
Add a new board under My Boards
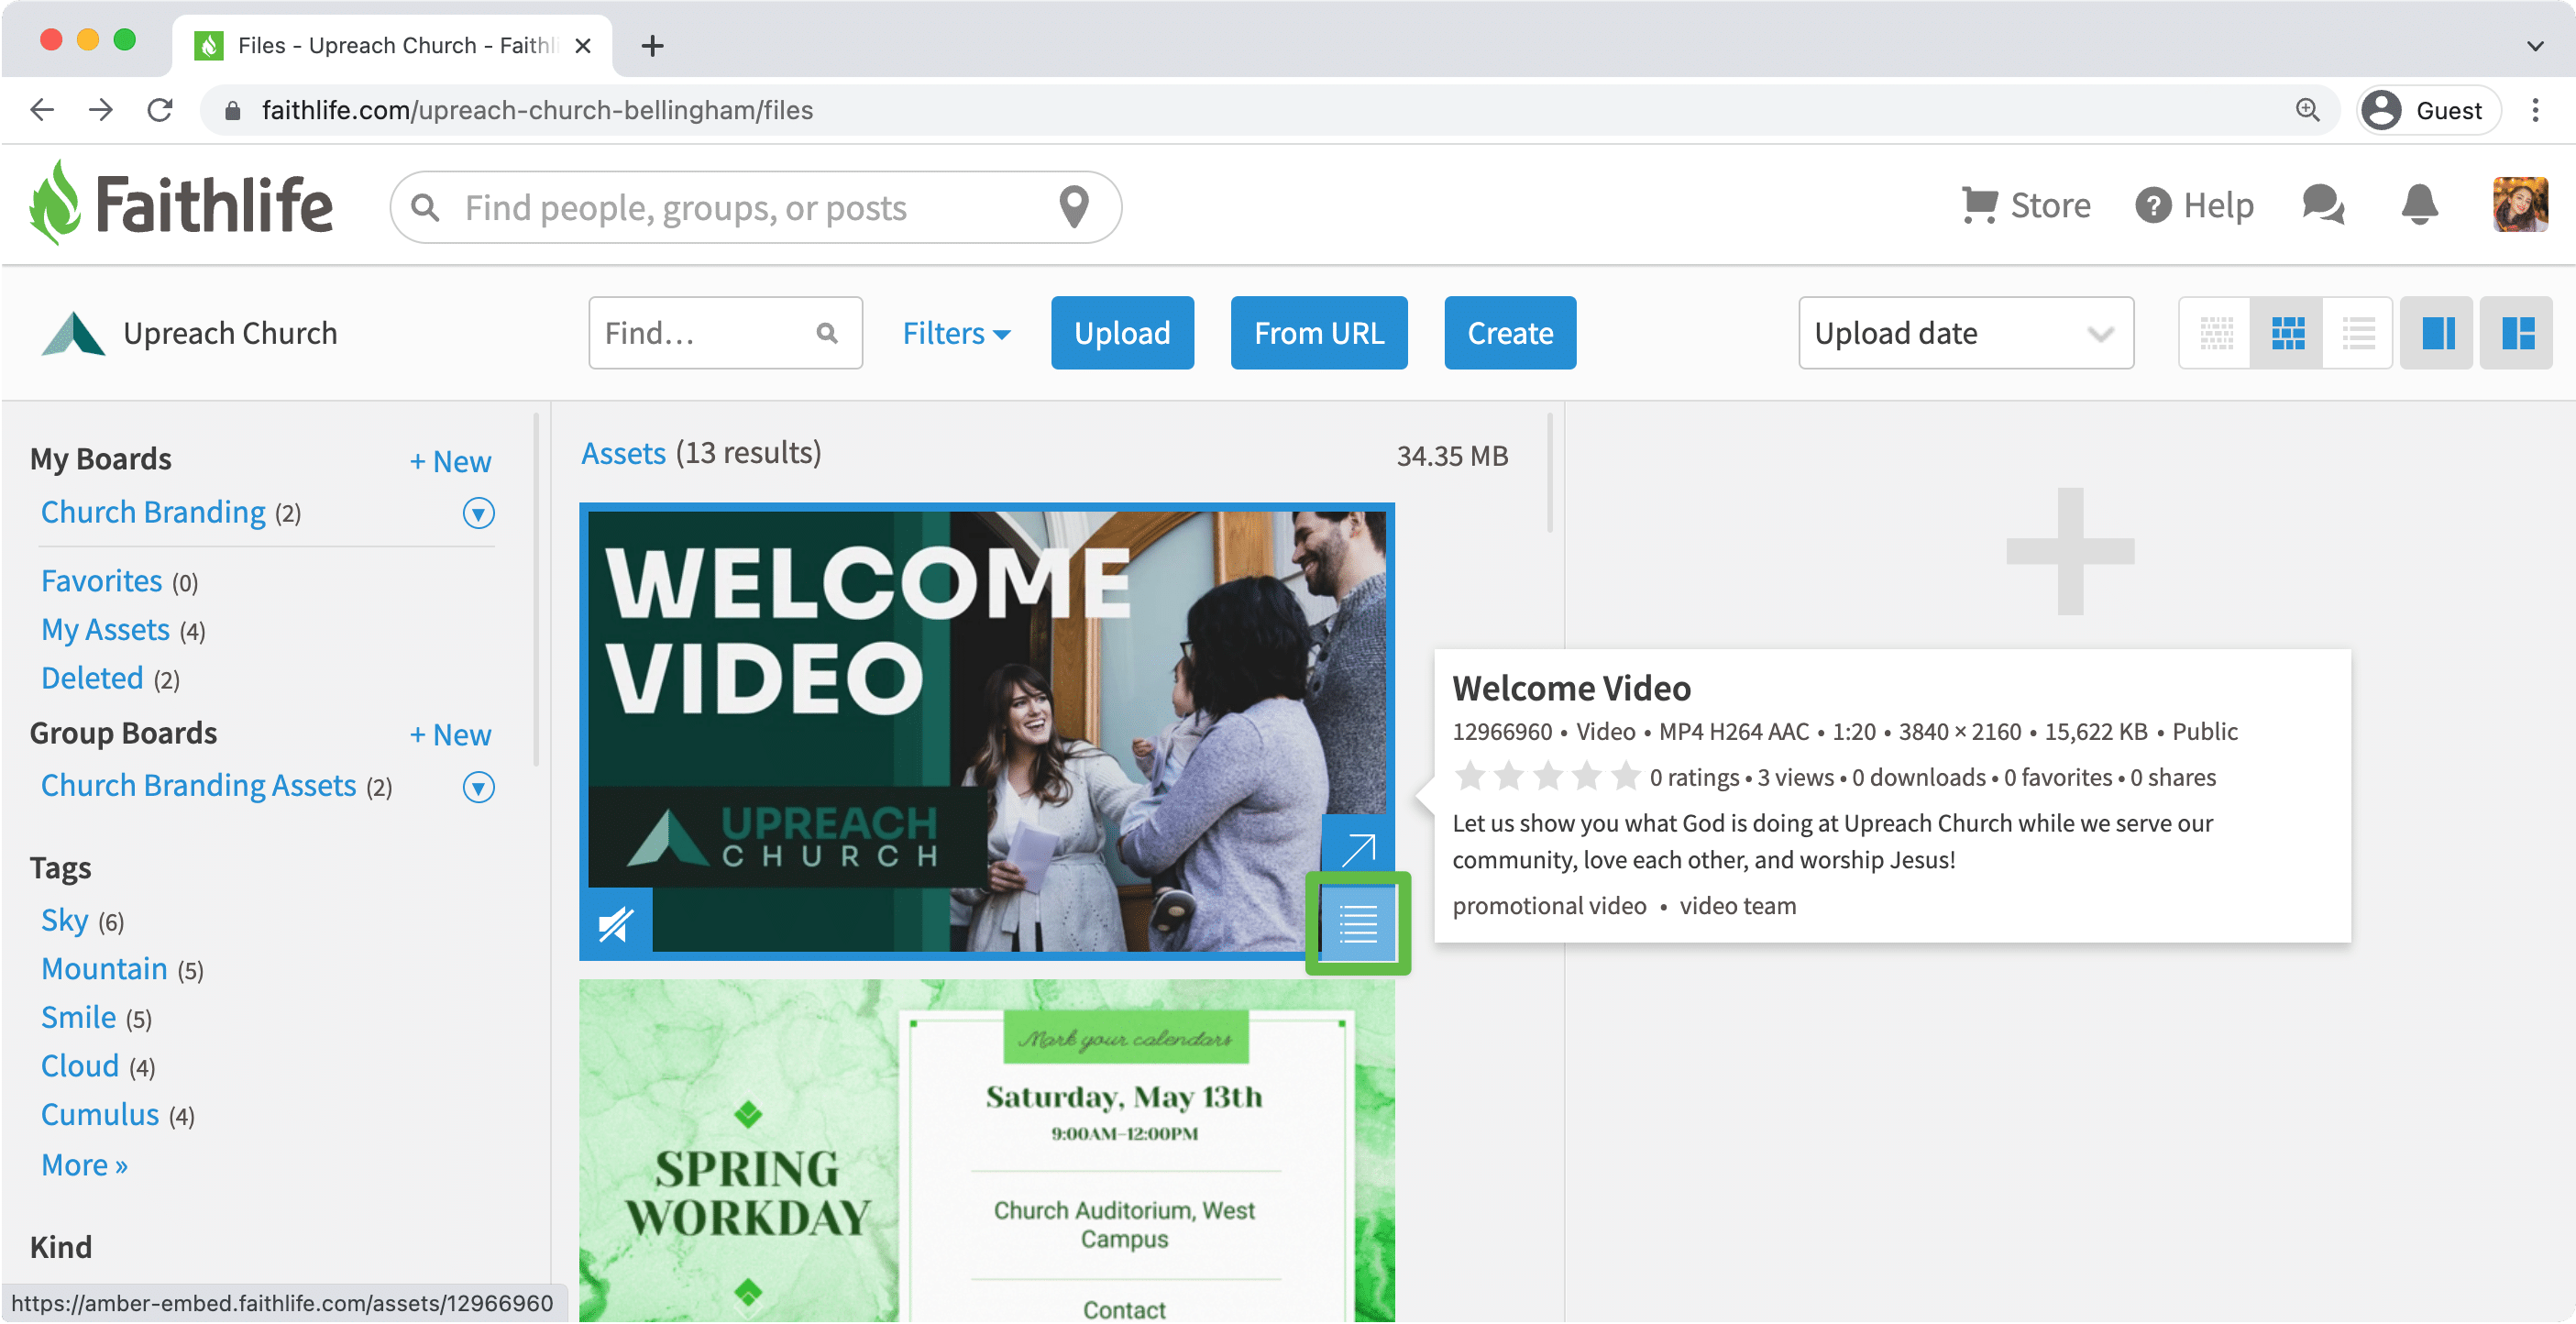click(450, 461)
